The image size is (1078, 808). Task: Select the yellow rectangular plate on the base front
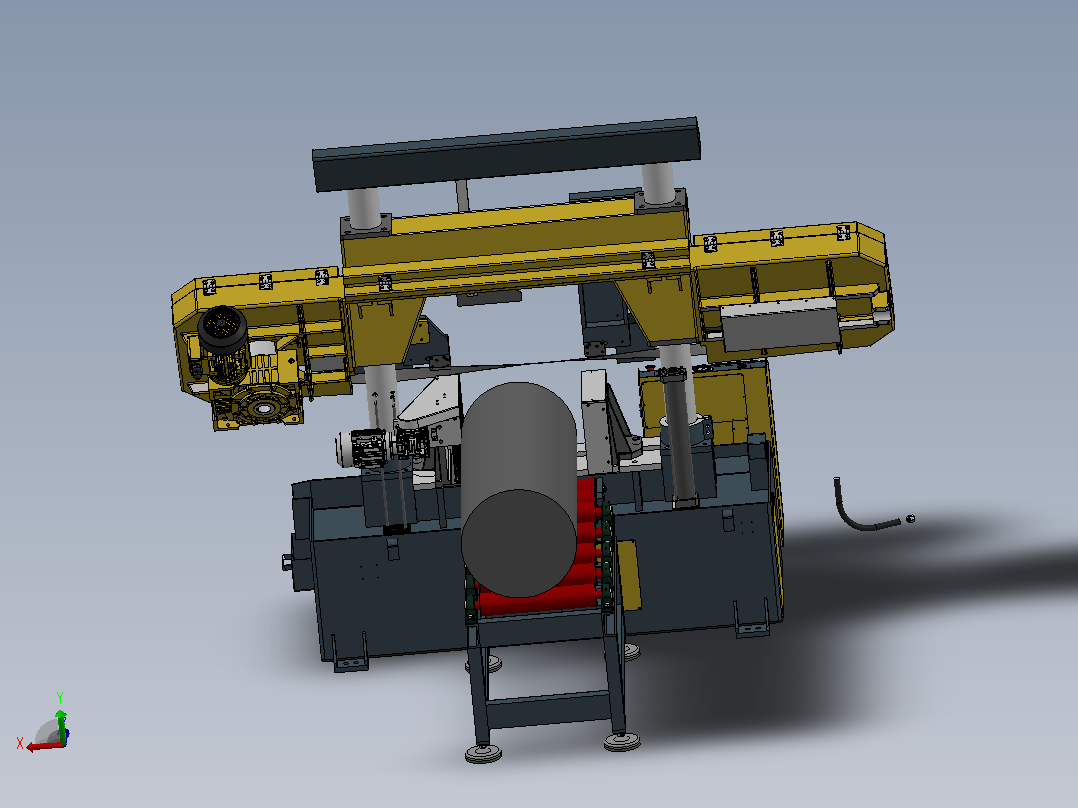click(x=628, y=575)
